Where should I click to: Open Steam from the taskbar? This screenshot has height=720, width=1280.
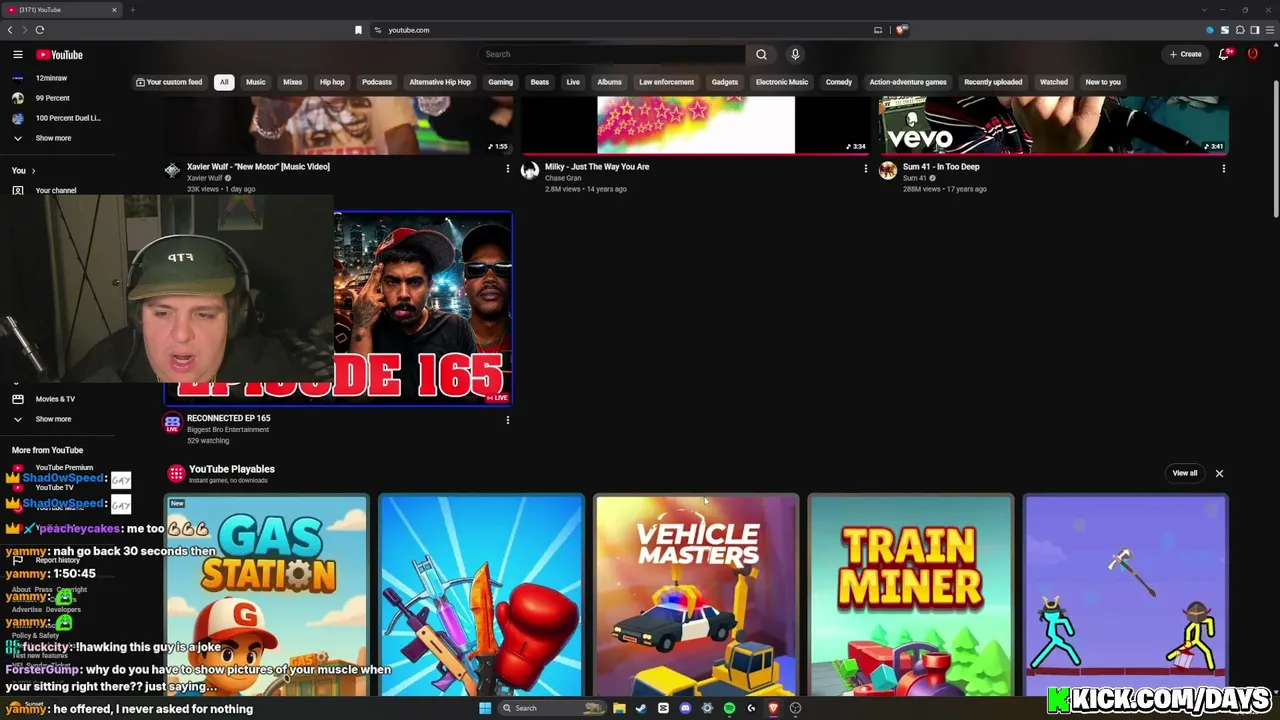(641, 708)
